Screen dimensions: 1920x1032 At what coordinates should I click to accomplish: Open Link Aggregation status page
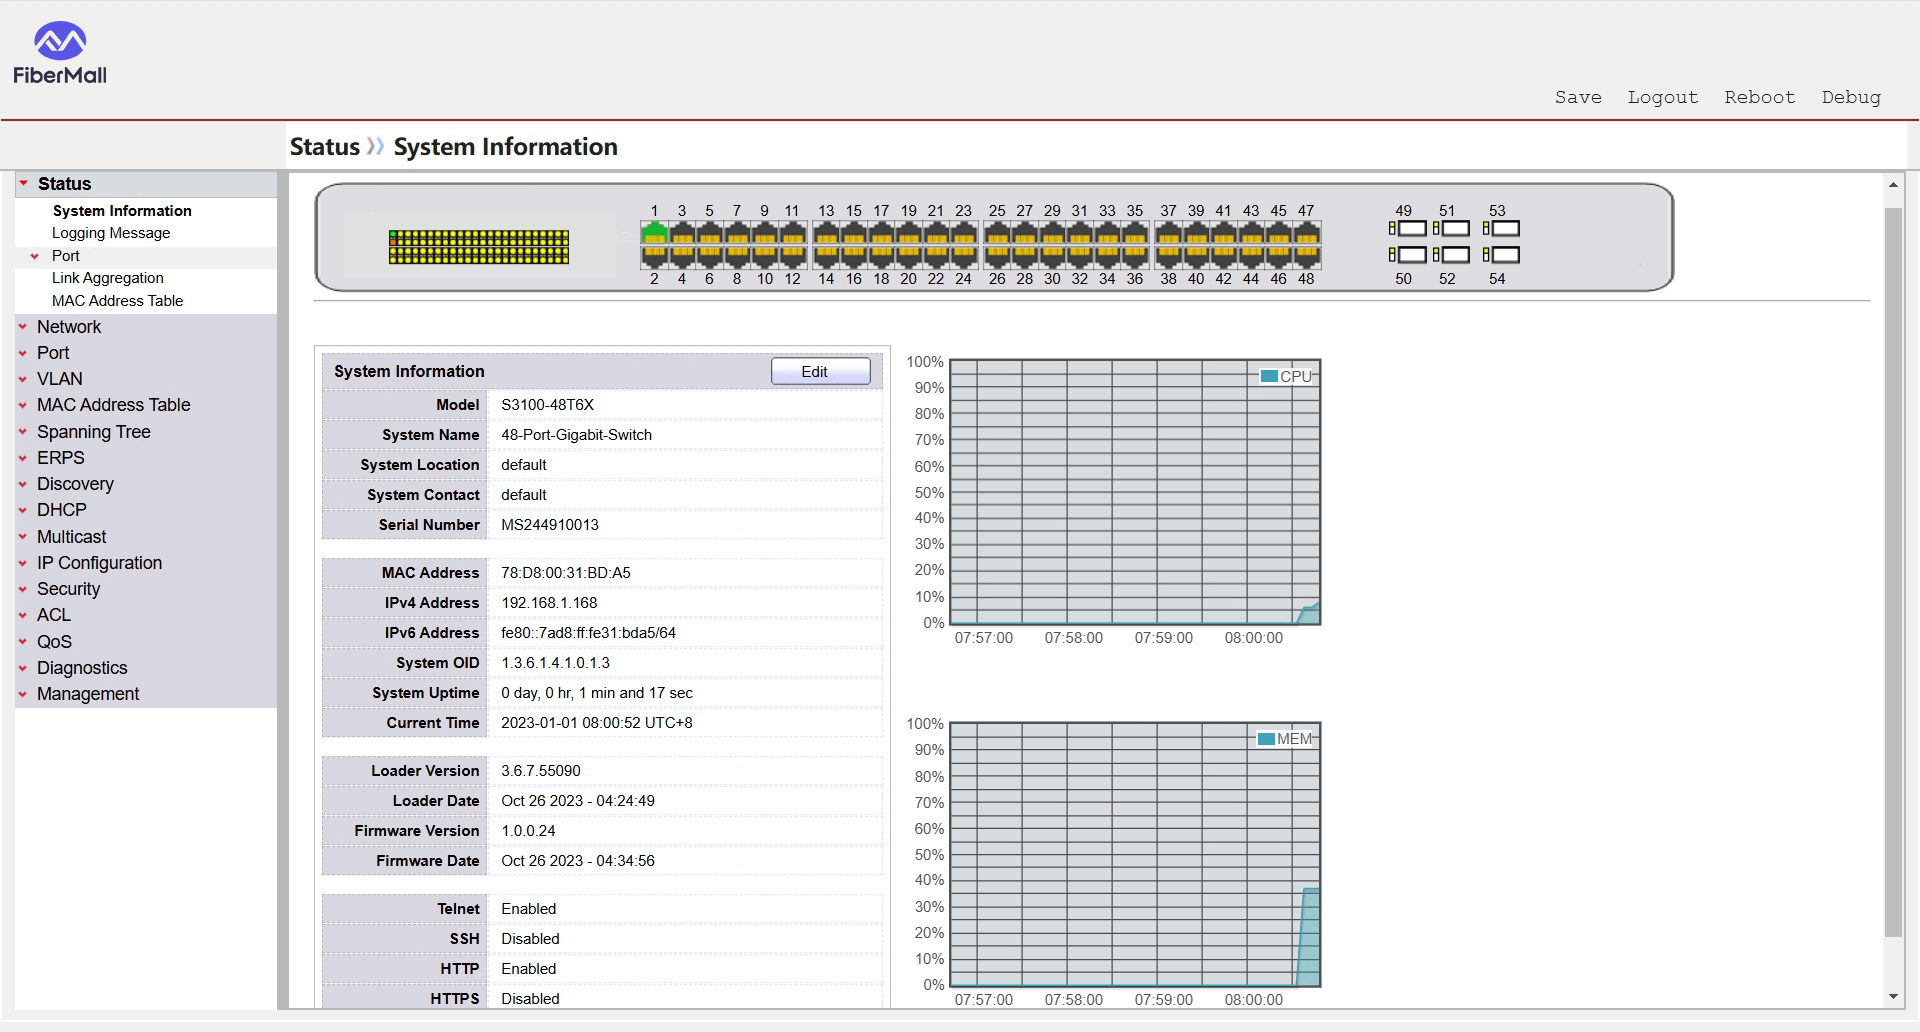coord(107,278)
